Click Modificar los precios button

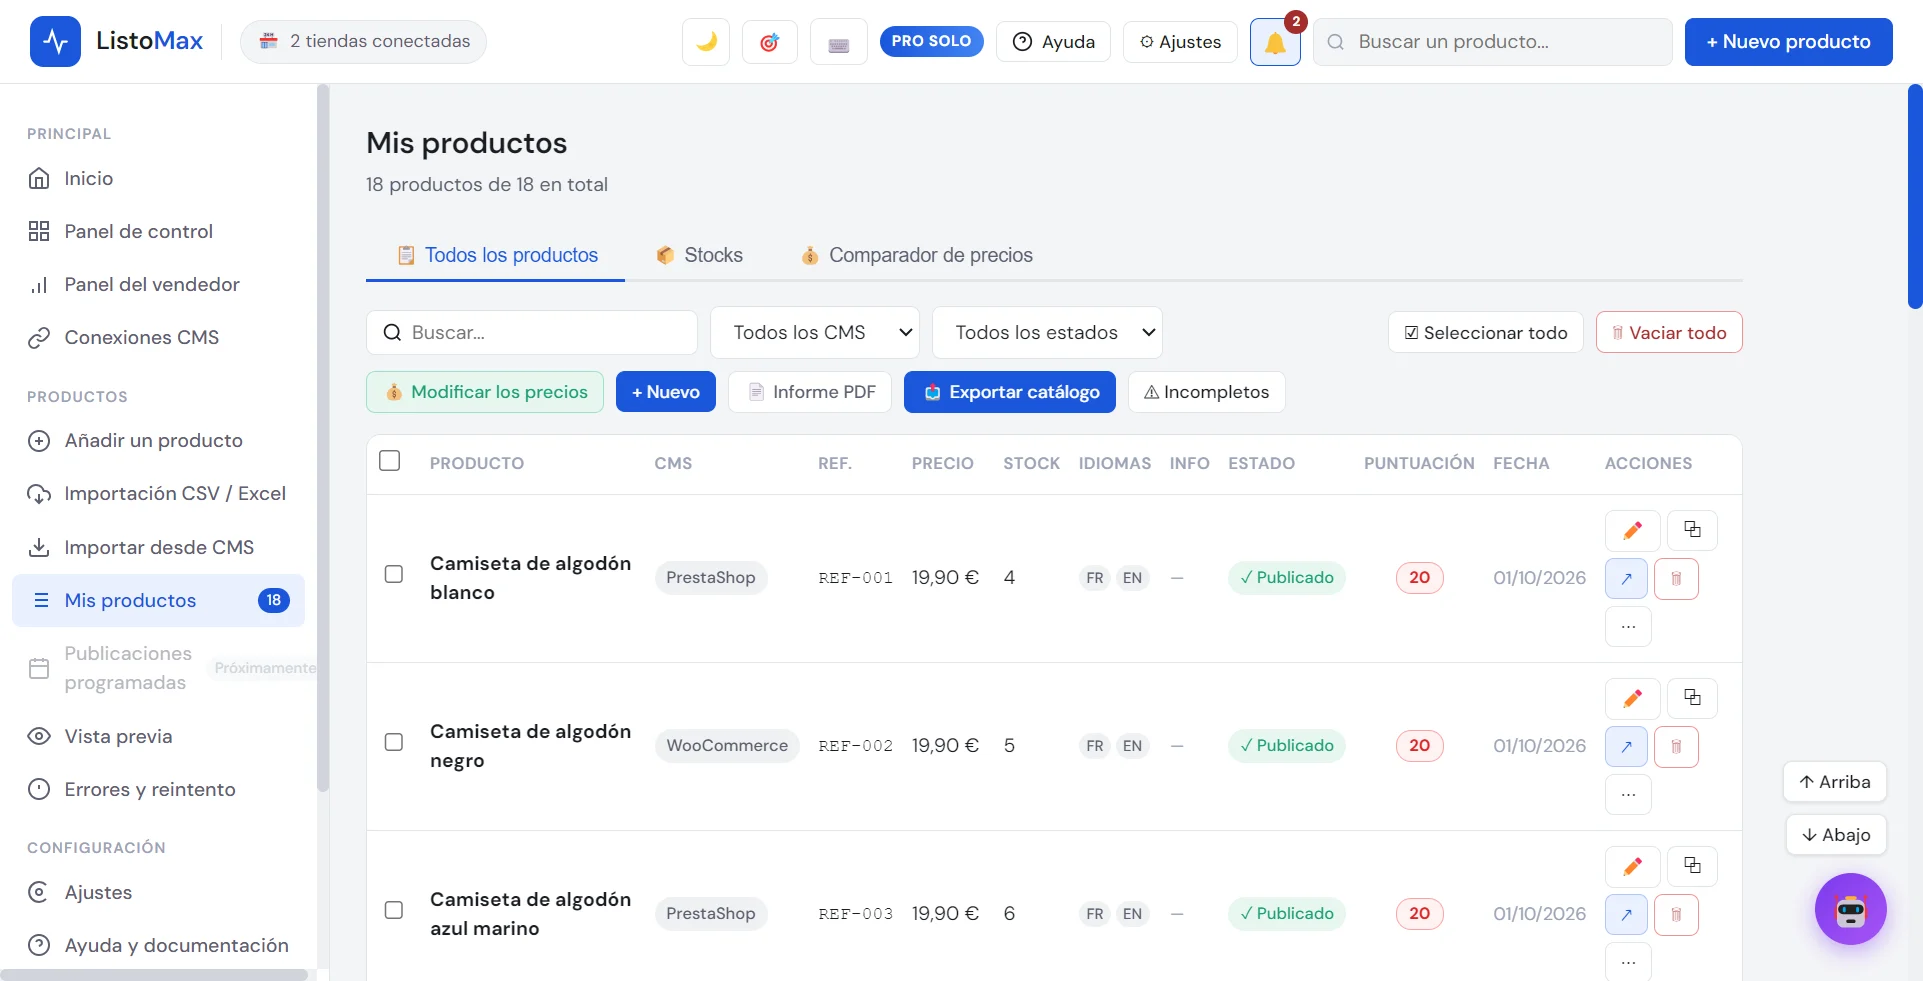click(x=485, y=392)
